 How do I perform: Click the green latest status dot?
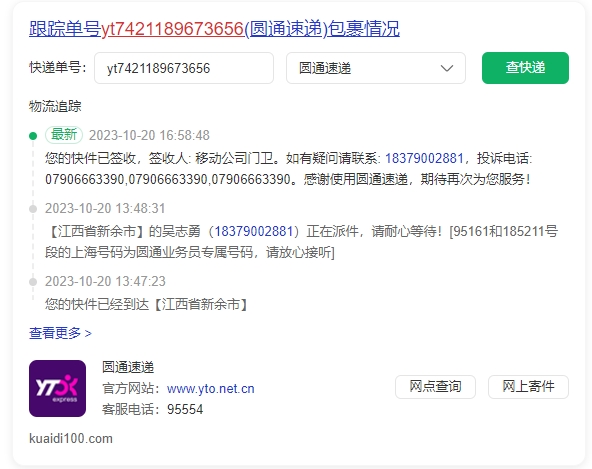tap(33, 136)
